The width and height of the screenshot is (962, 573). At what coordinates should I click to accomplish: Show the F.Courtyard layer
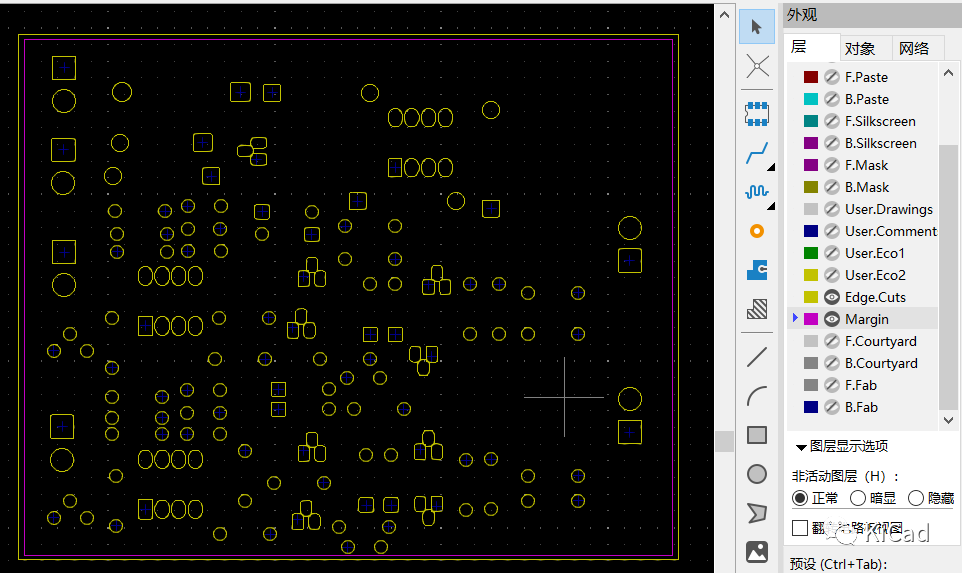[x=832, y=341]
